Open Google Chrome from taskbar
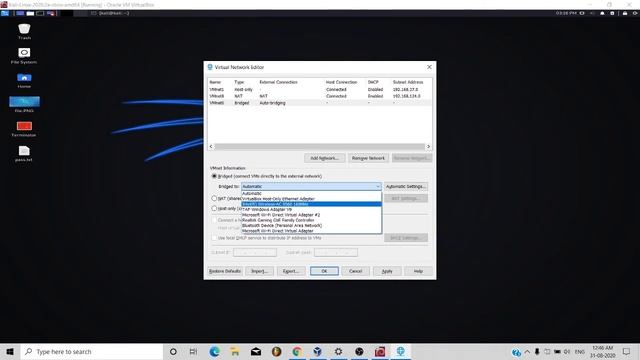The image size is (640, 360). 297,351
